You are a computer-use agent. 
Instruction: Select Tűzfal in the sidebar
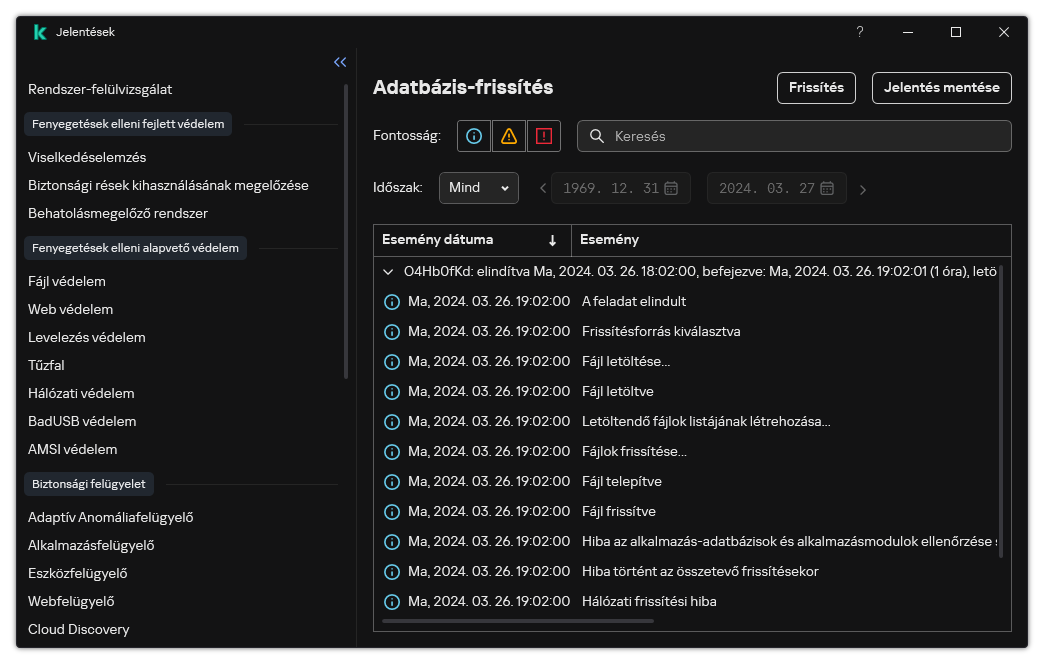click(44, 365)
